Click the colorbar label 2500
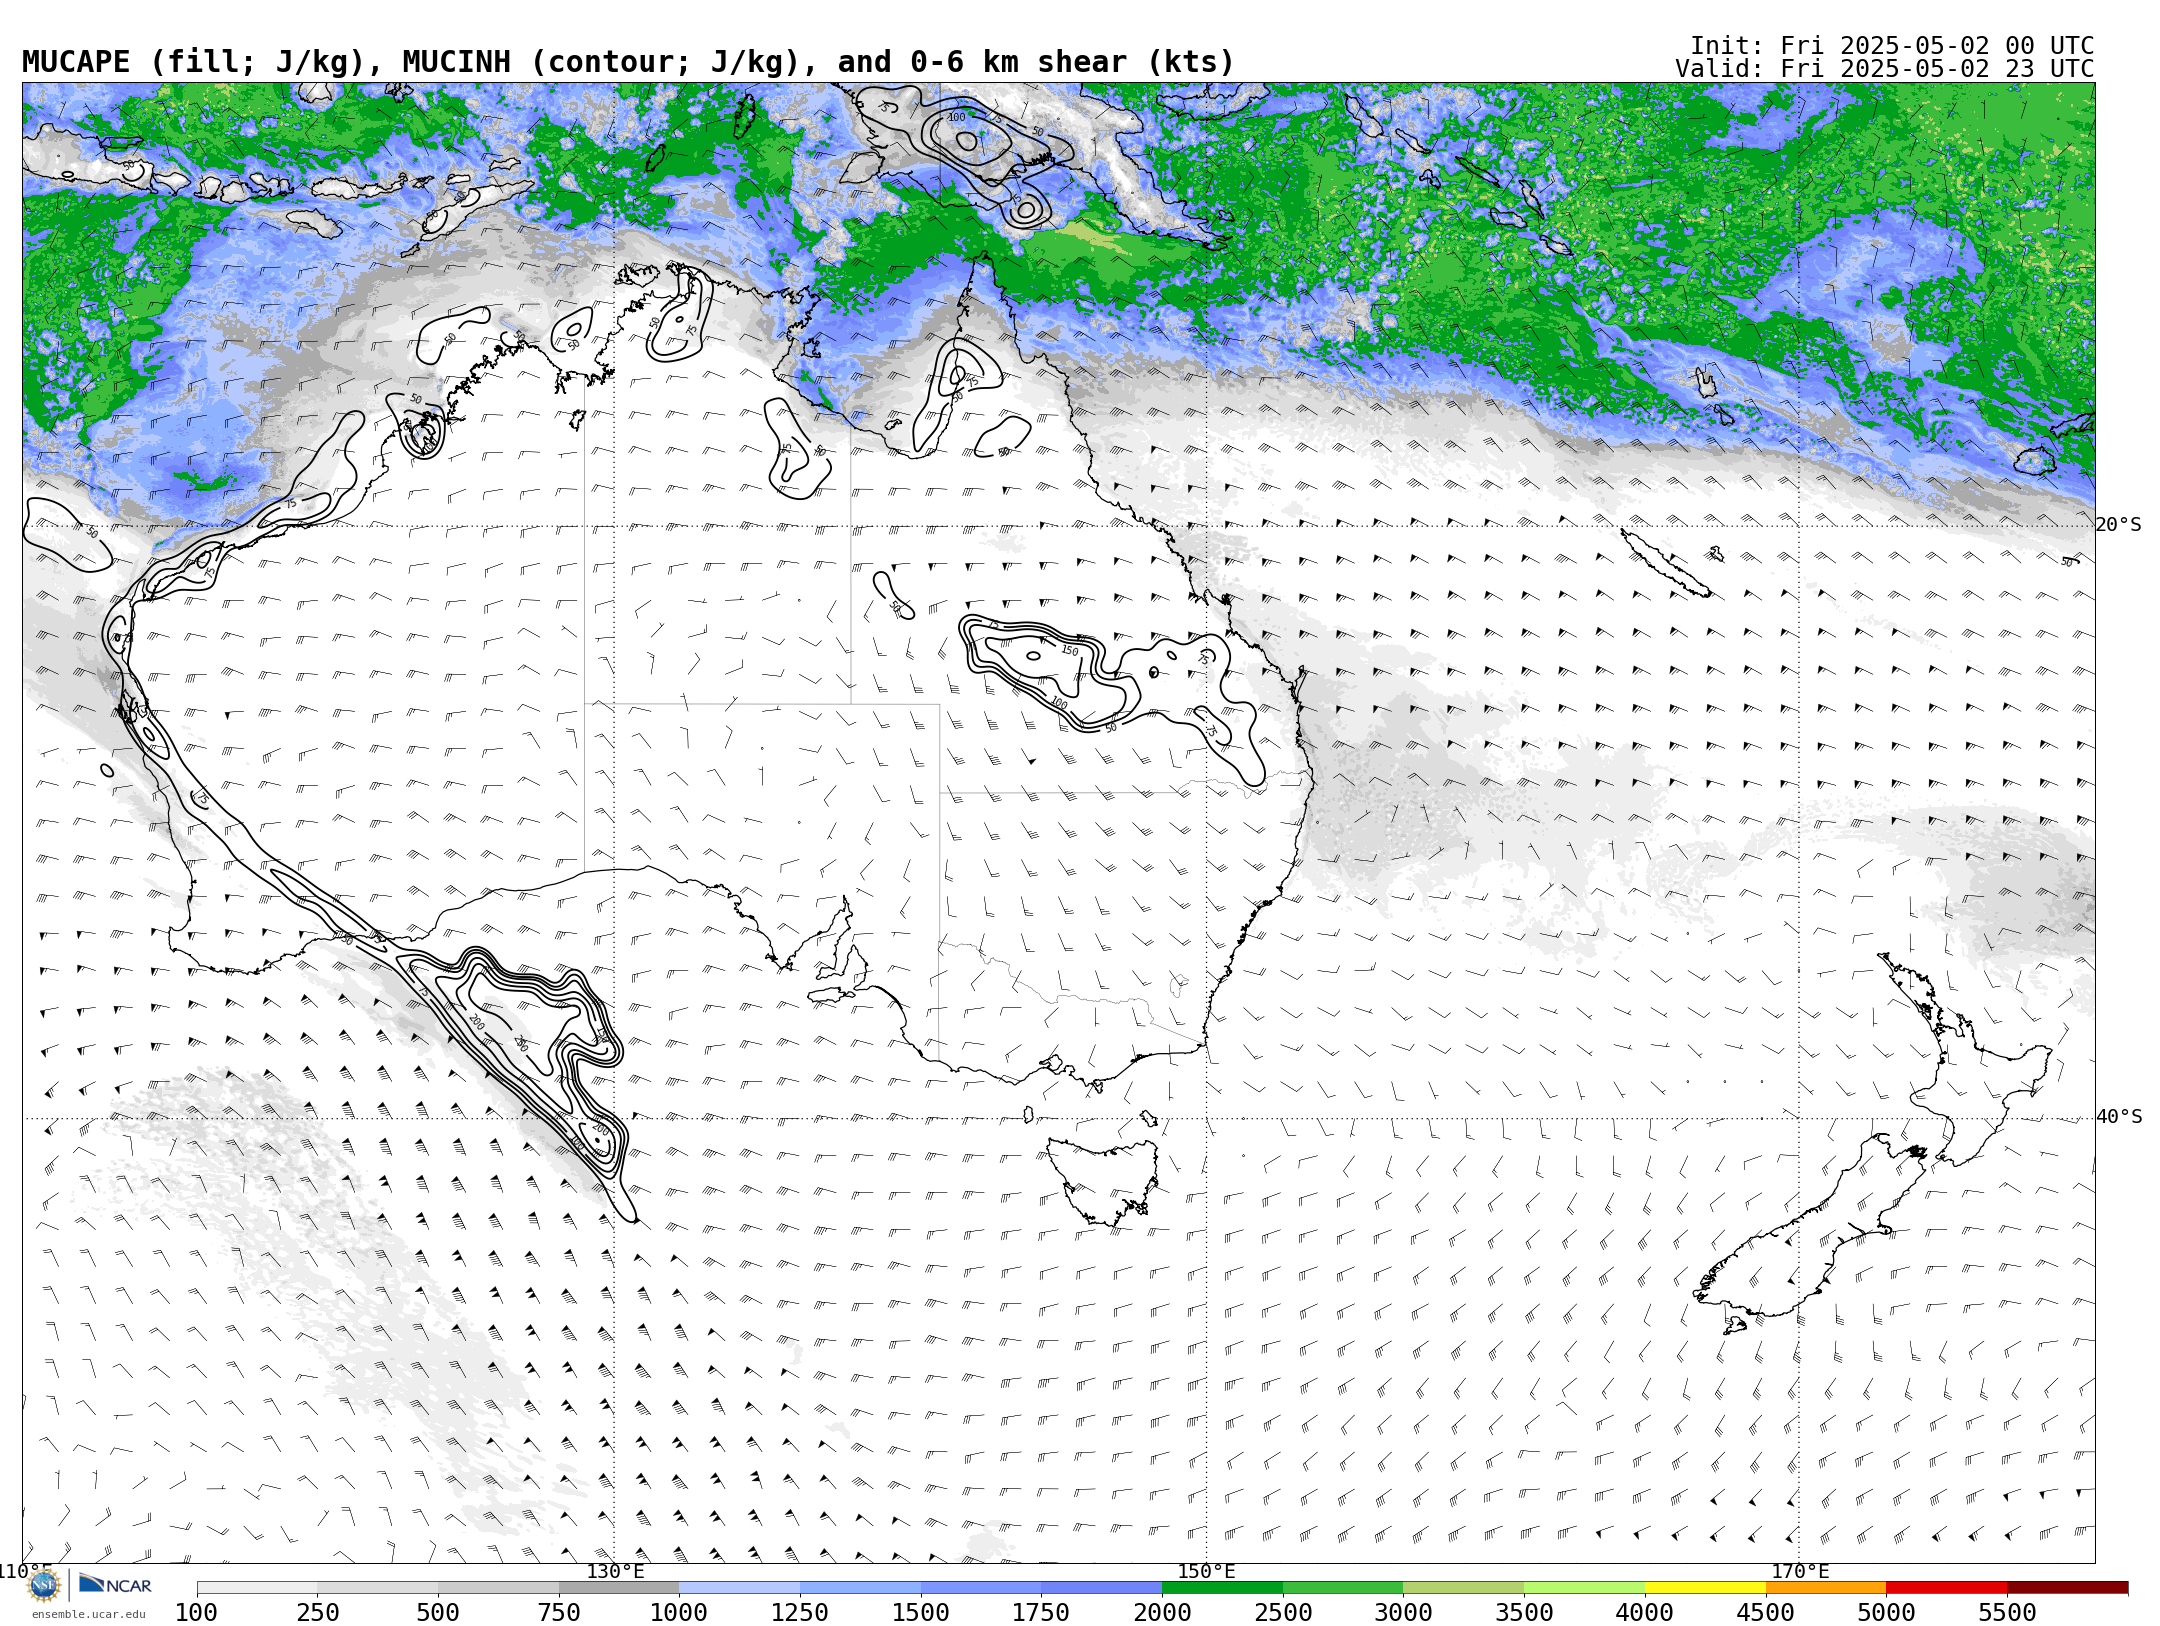Image resolution: width=2160 pixels, height=1626 pixels. click(1283, 1612)
